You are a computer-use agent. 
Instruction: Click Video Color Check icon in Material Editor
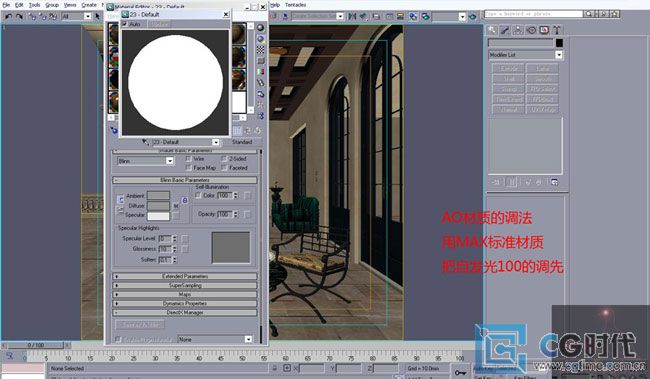260,72
